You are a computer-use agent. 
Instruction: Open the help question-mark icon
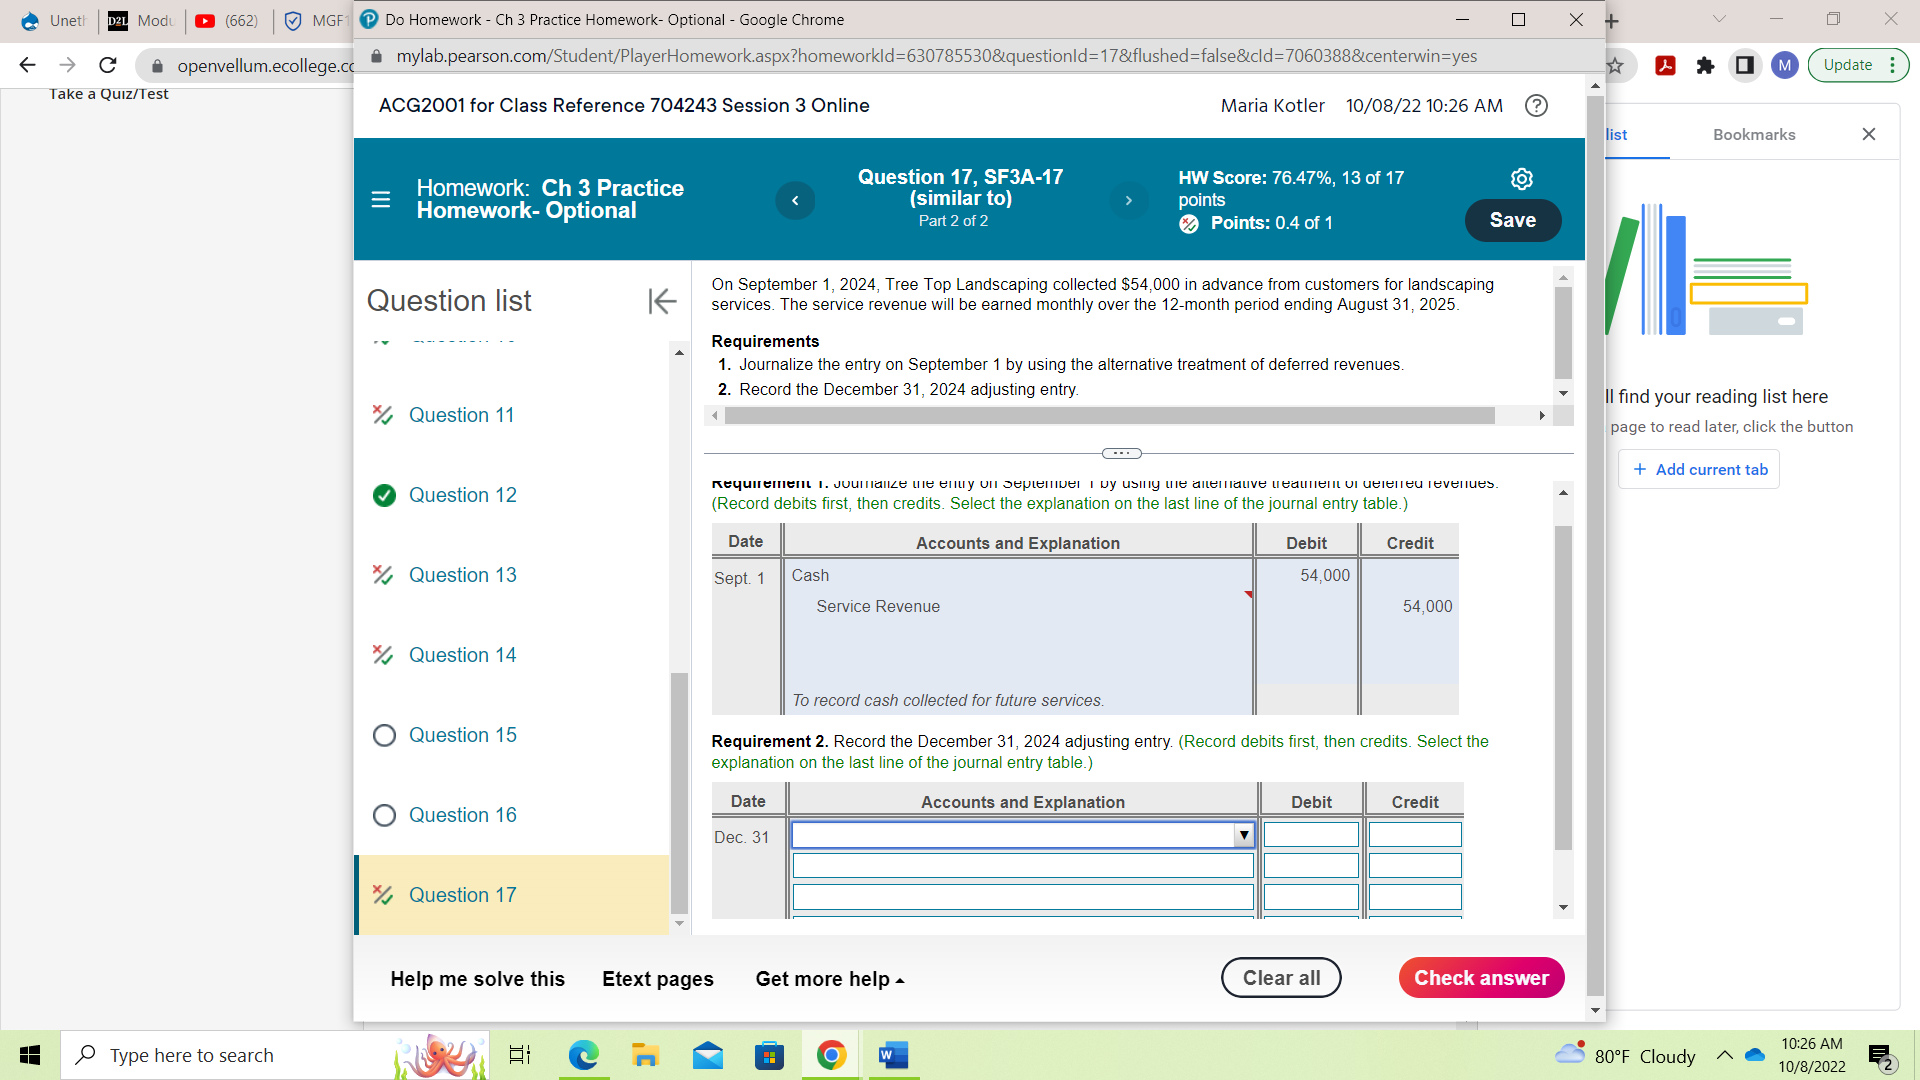pos(1536,105)
